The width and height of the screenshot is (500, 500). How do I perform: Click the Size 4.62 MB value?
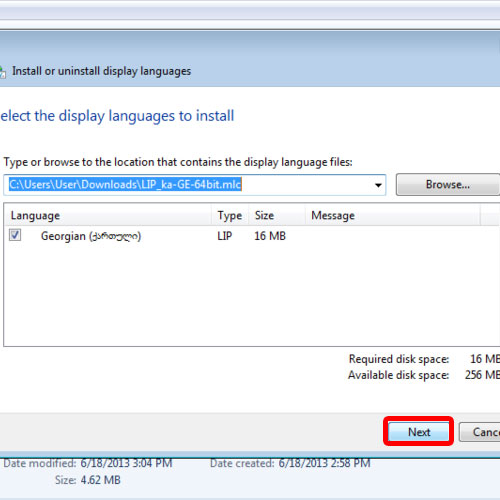click(x=100, y=480)
